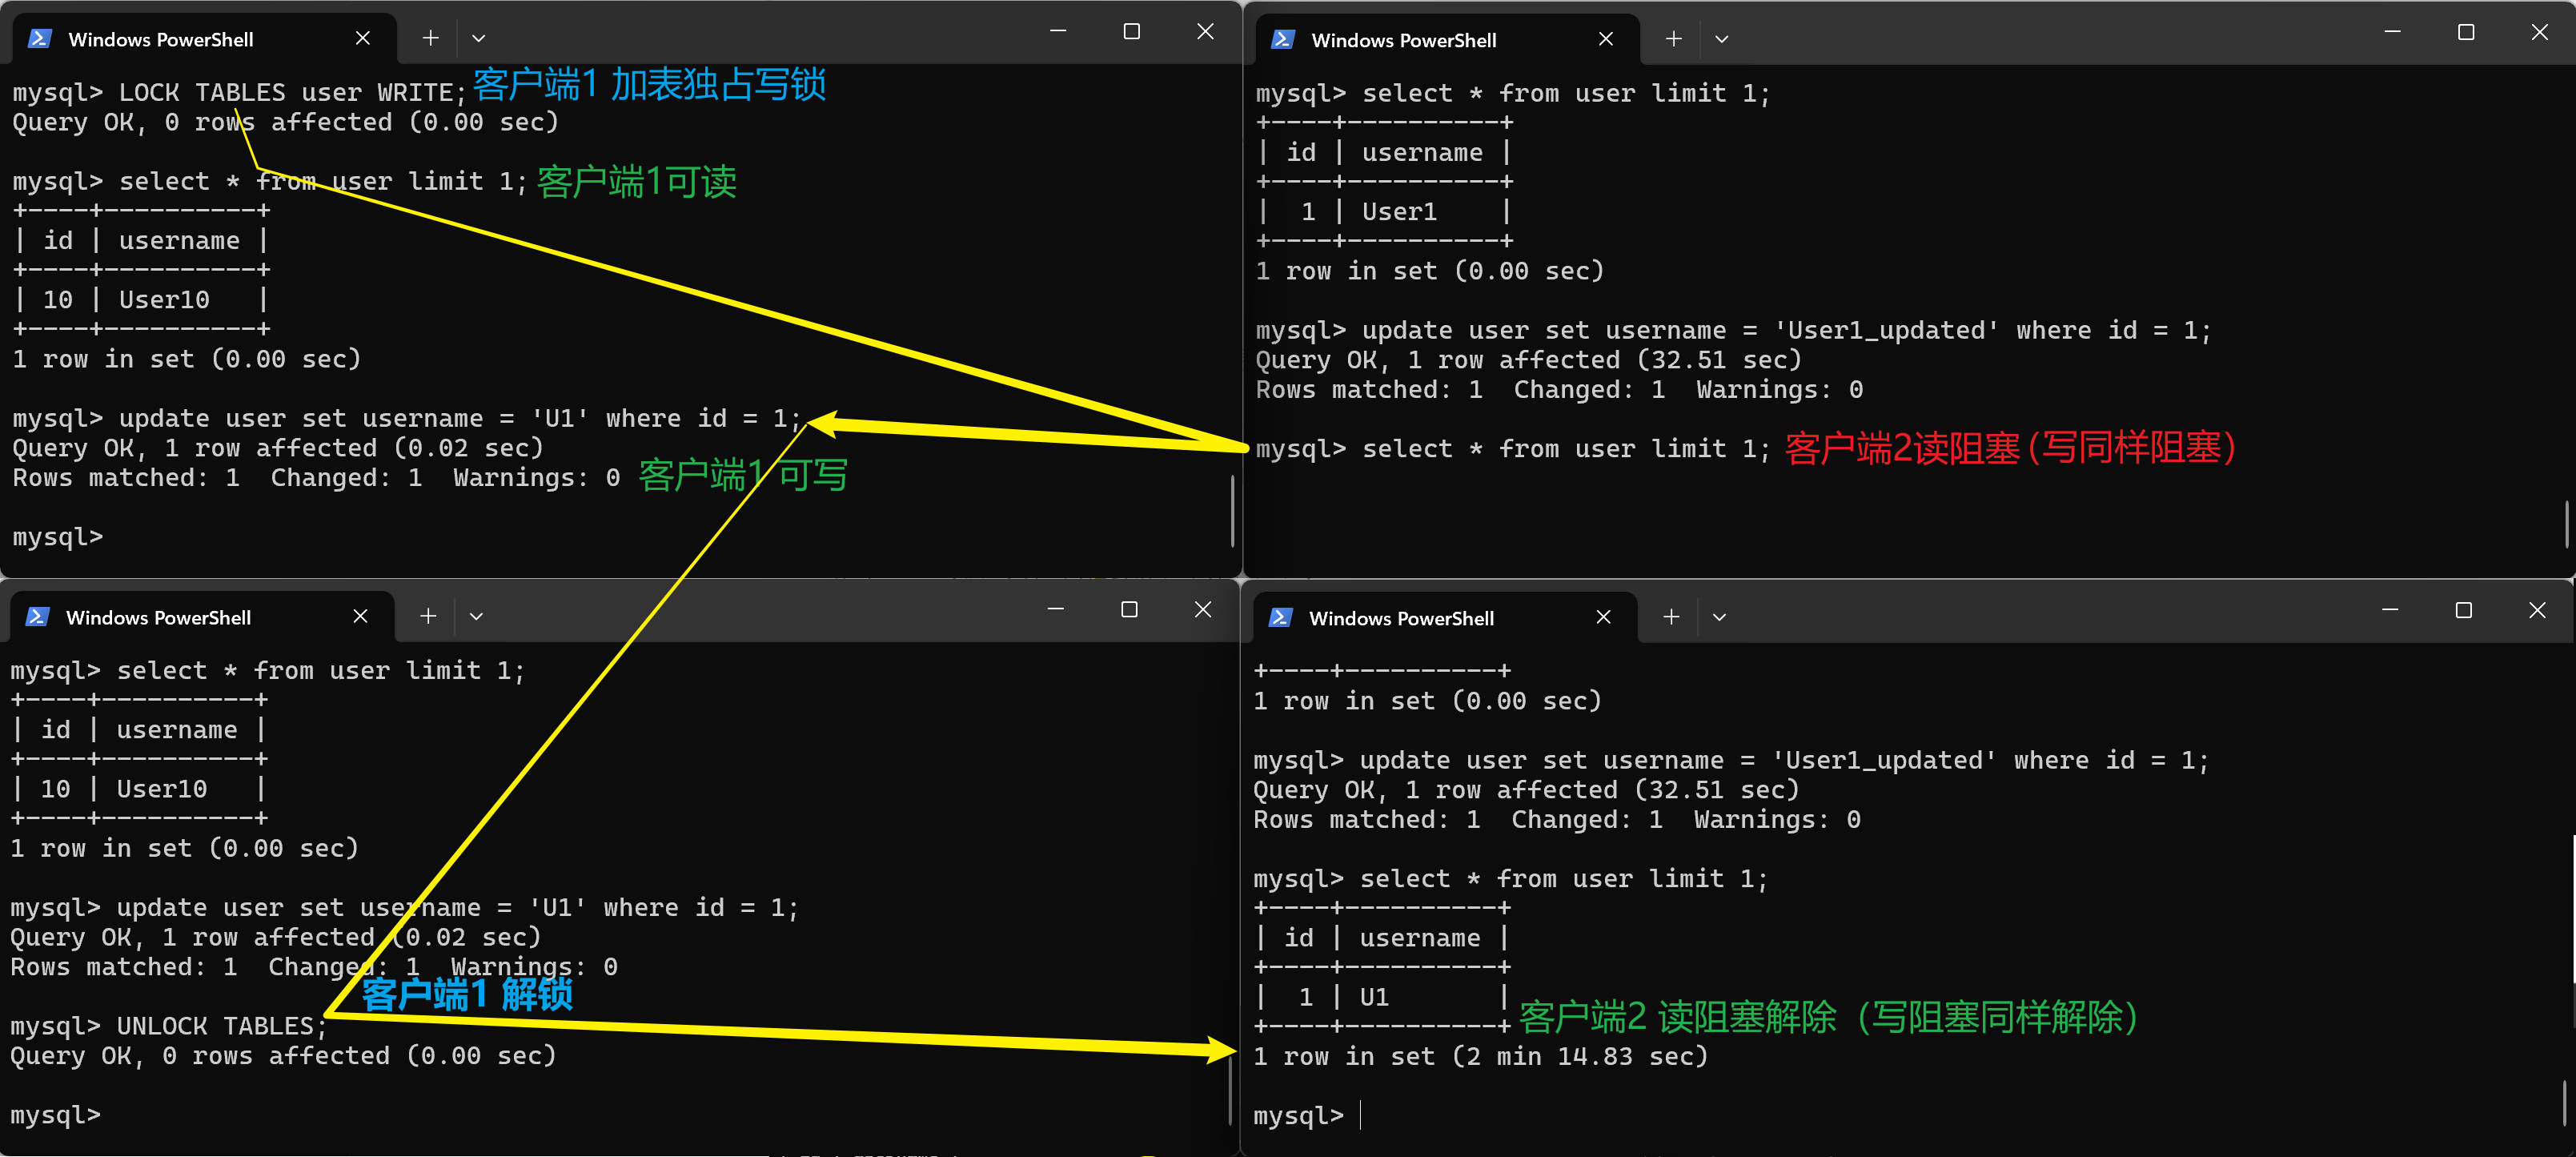Maximize the window showing User1 row
The image size is (2576, 1157).
[x=2466, y=33]
